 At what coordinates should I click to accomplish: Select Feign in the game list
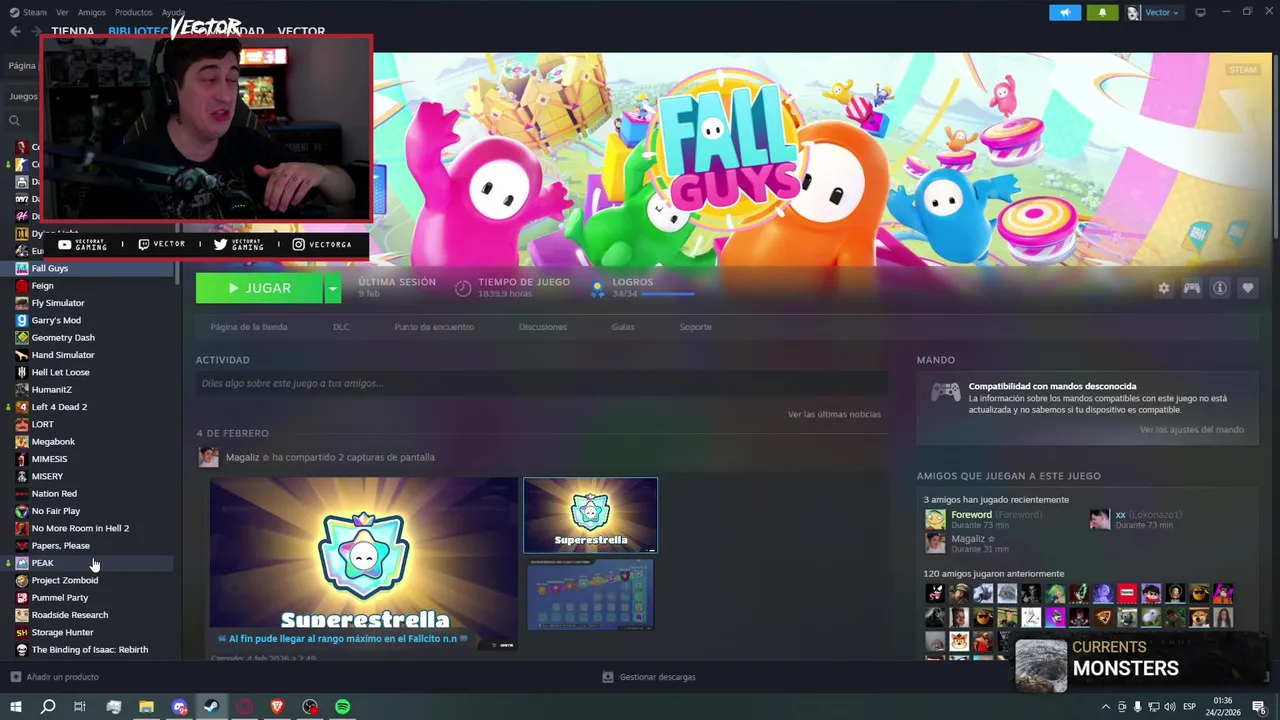click(x=42, y=285)
